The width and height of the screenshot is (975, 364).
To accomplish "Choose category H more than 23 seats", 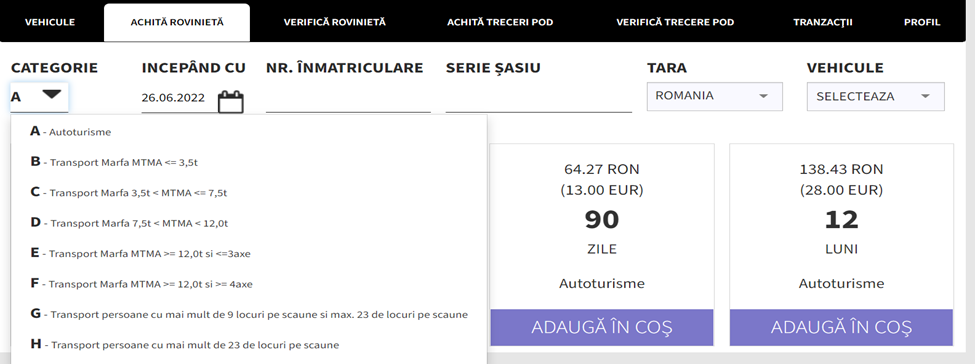I will click(249, 344).
